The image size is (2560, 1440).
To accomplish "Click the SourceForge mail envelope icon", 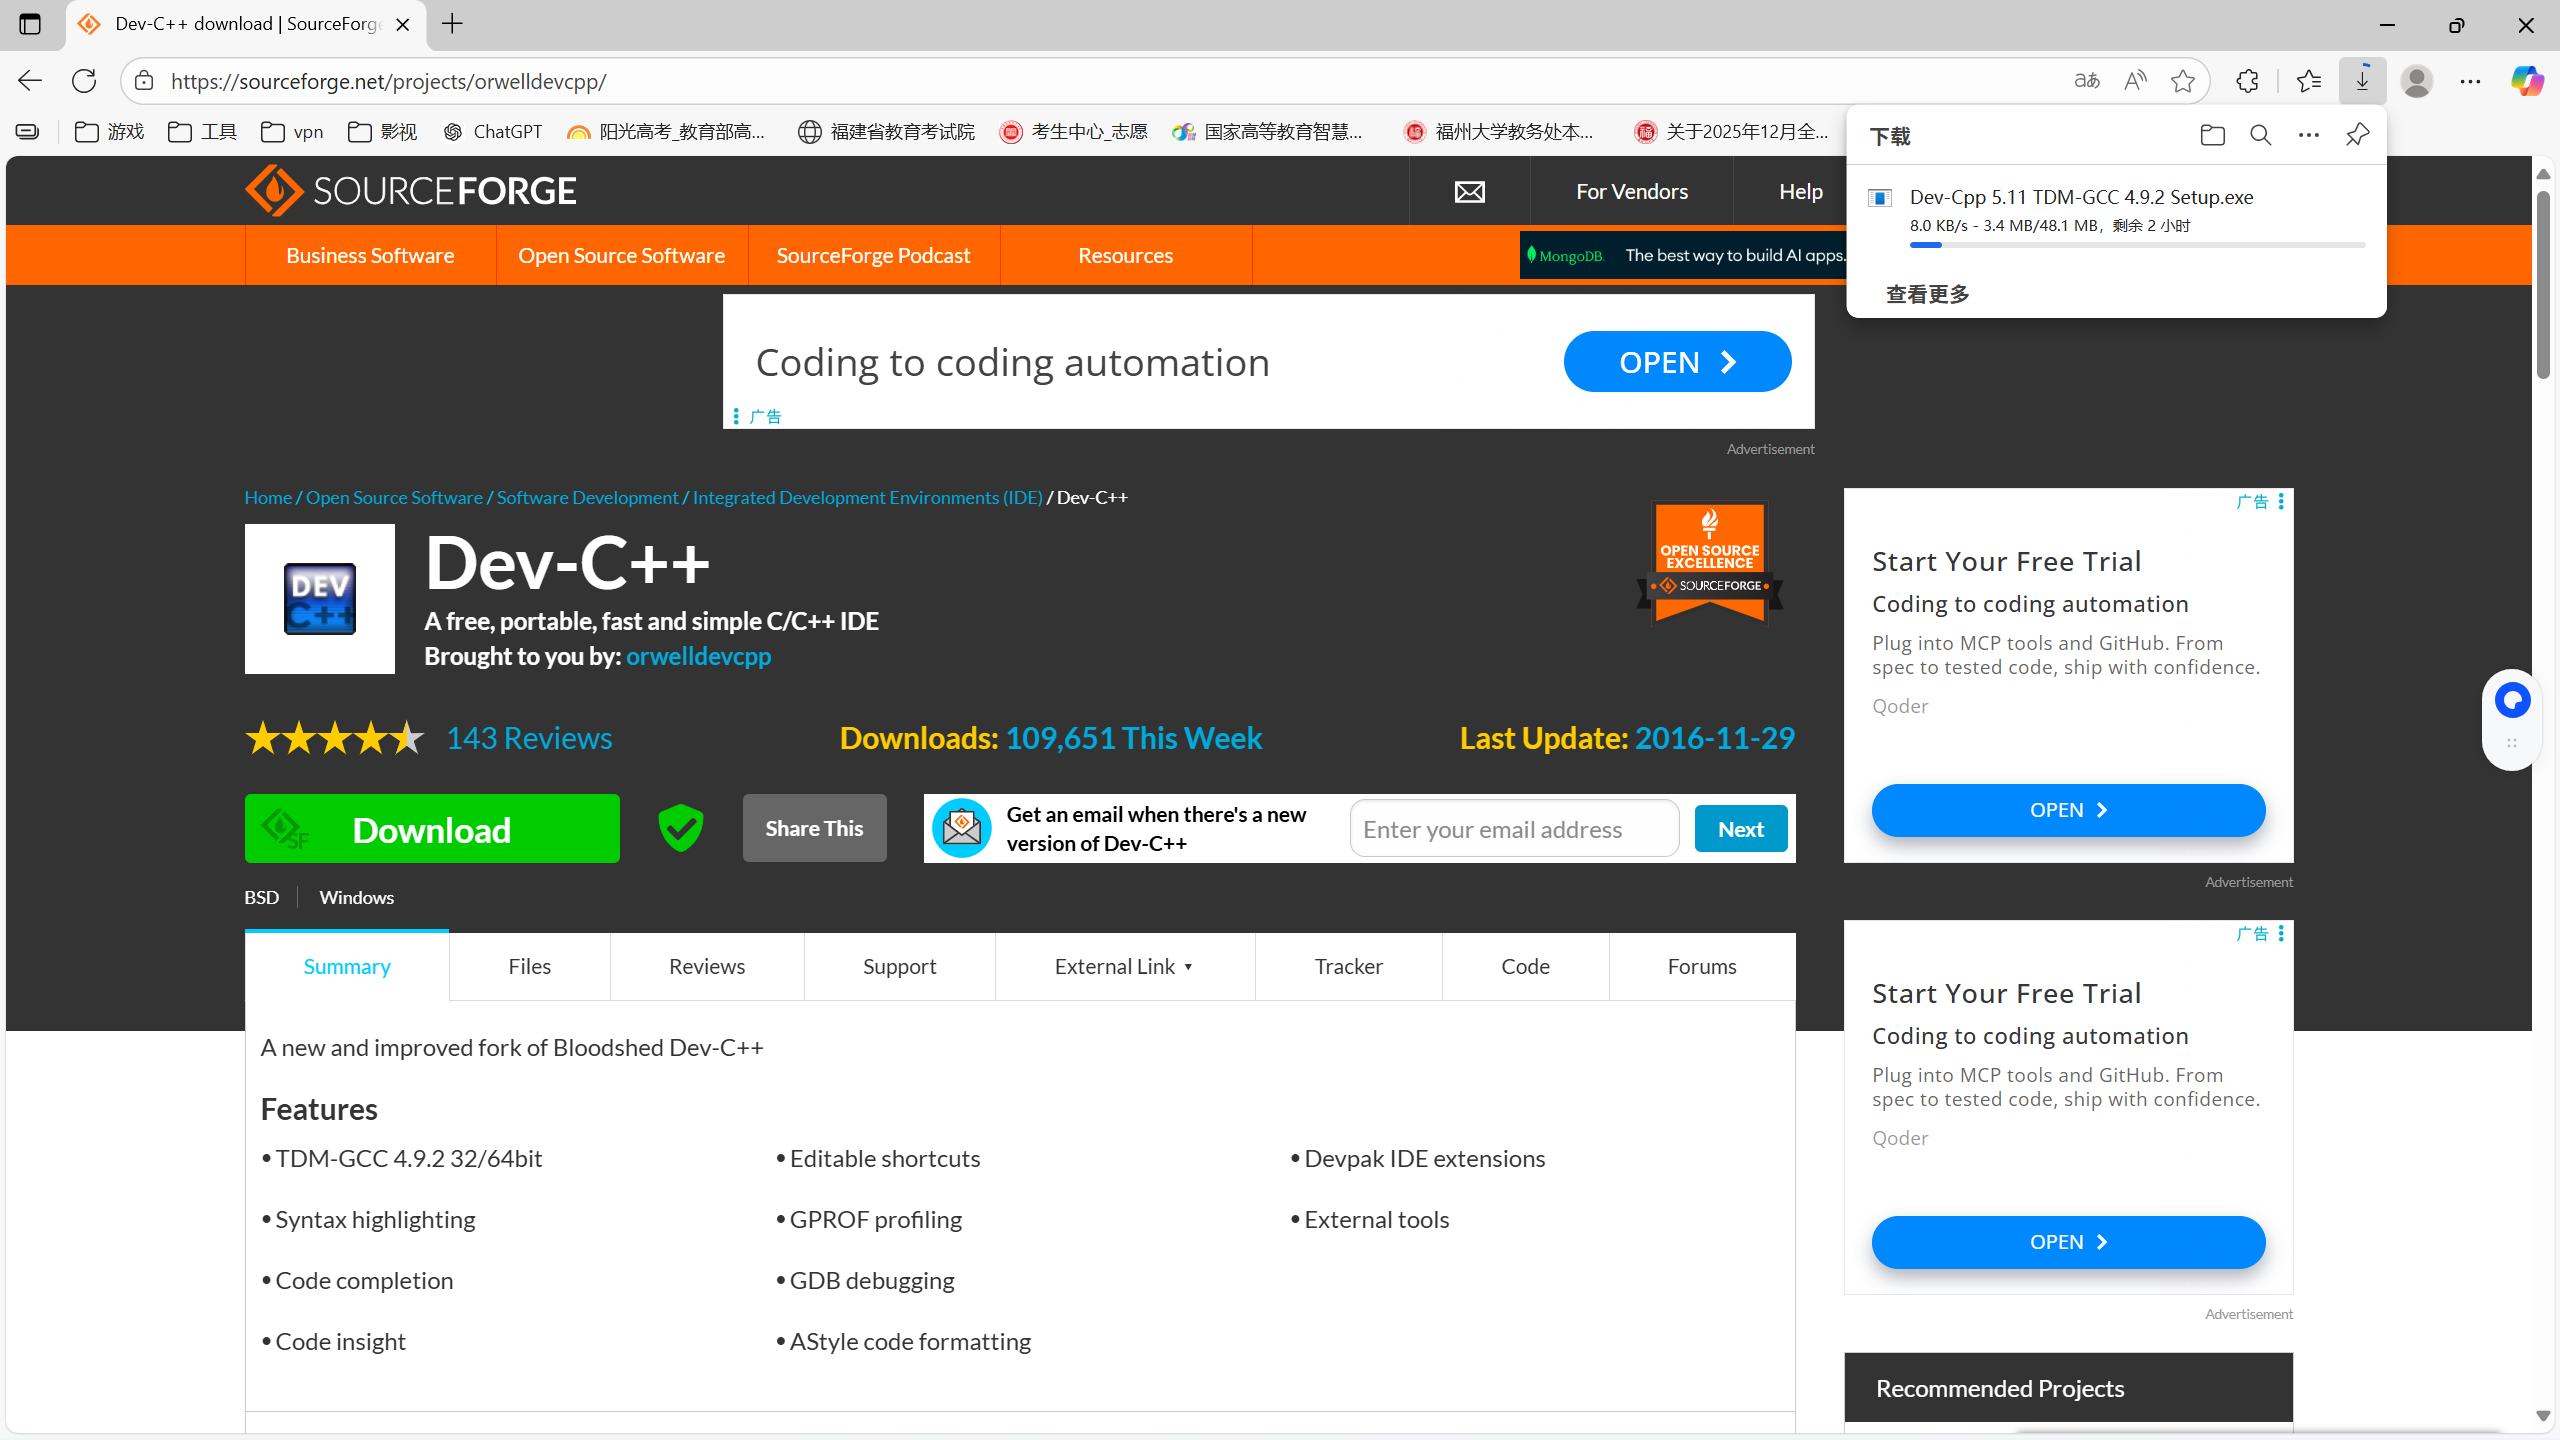I will (x=1469, y=191).
